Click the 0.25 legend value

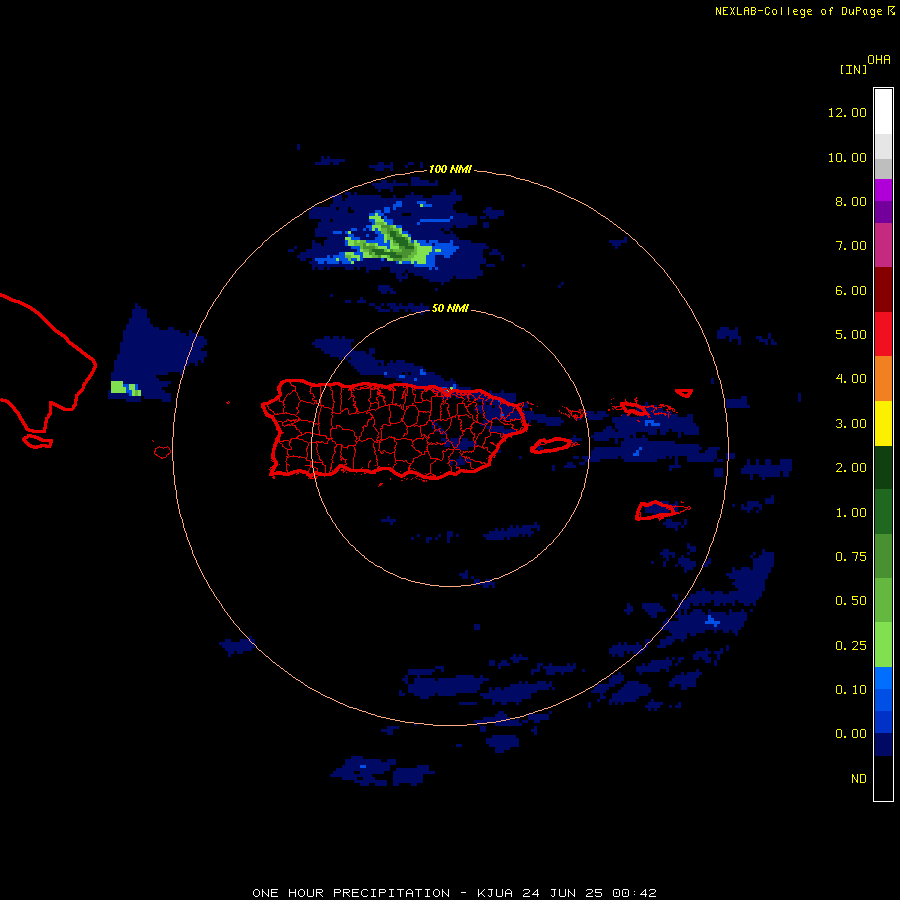coord(850,646)
